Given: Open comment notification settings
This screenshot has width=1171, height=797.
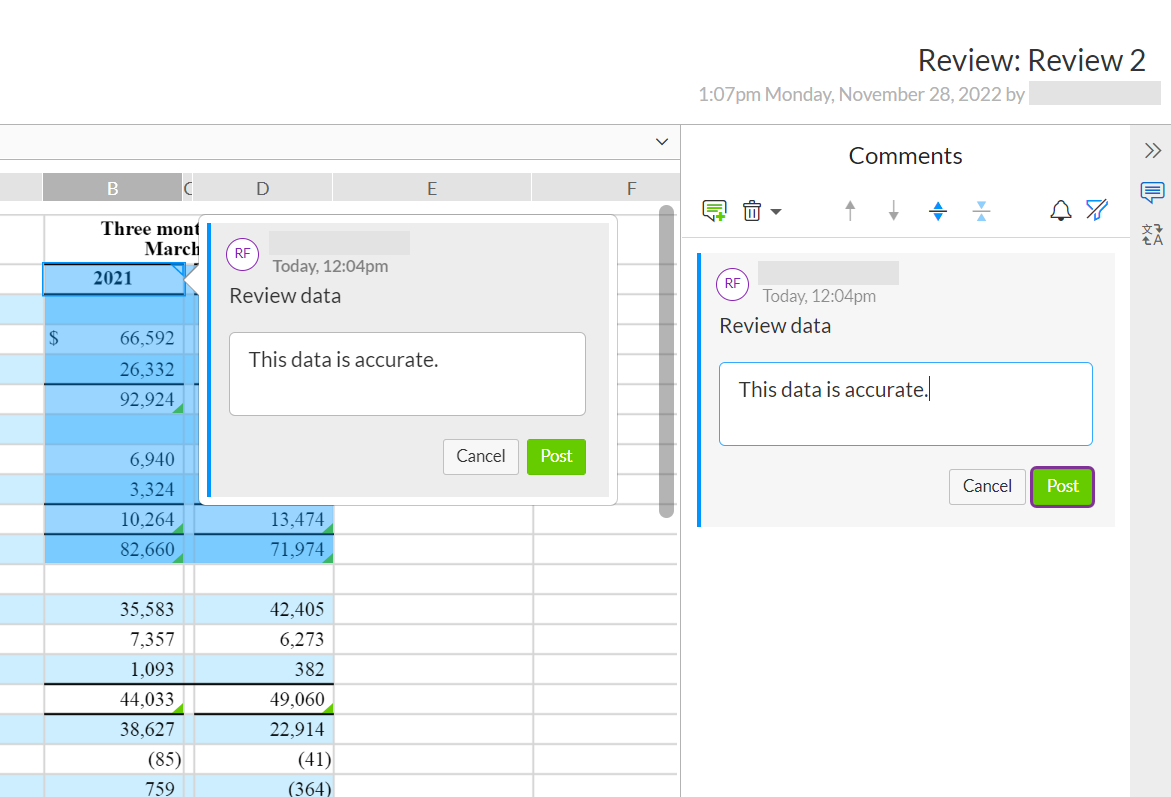Looking at the screenshot, I should [x=1060, y=210].
